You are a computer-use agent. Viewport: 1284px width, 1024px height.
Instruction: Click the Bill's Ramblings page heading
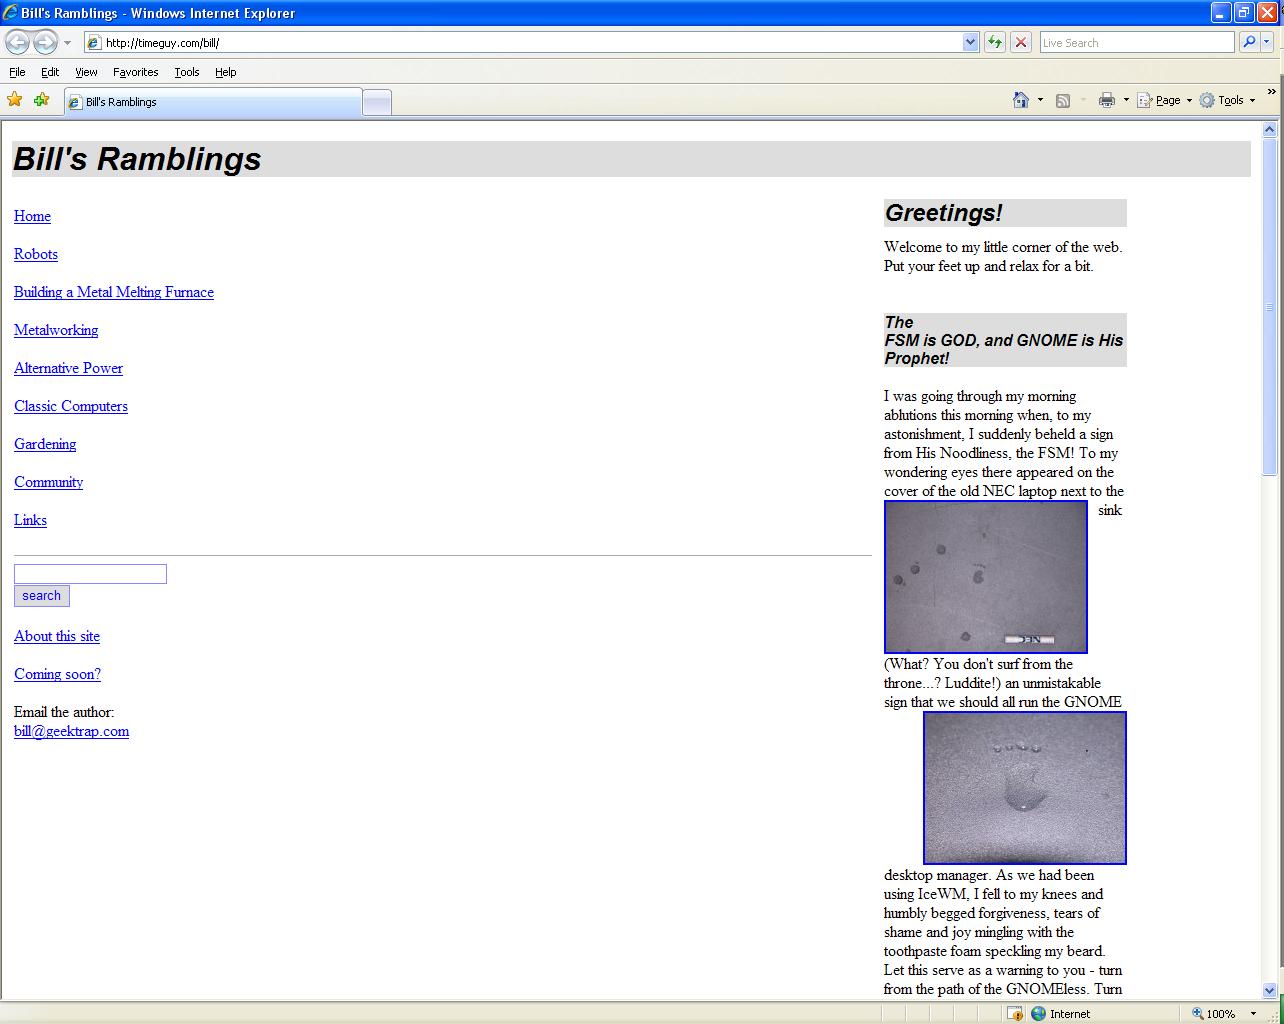[137, 159]
